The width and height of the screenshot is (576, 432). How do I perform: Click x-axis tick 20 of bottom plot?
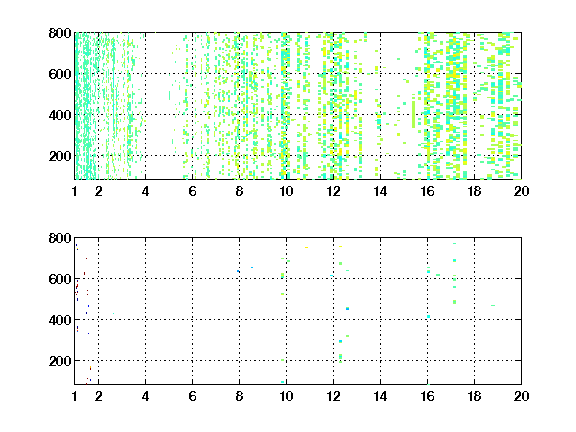tap(521, 396)
